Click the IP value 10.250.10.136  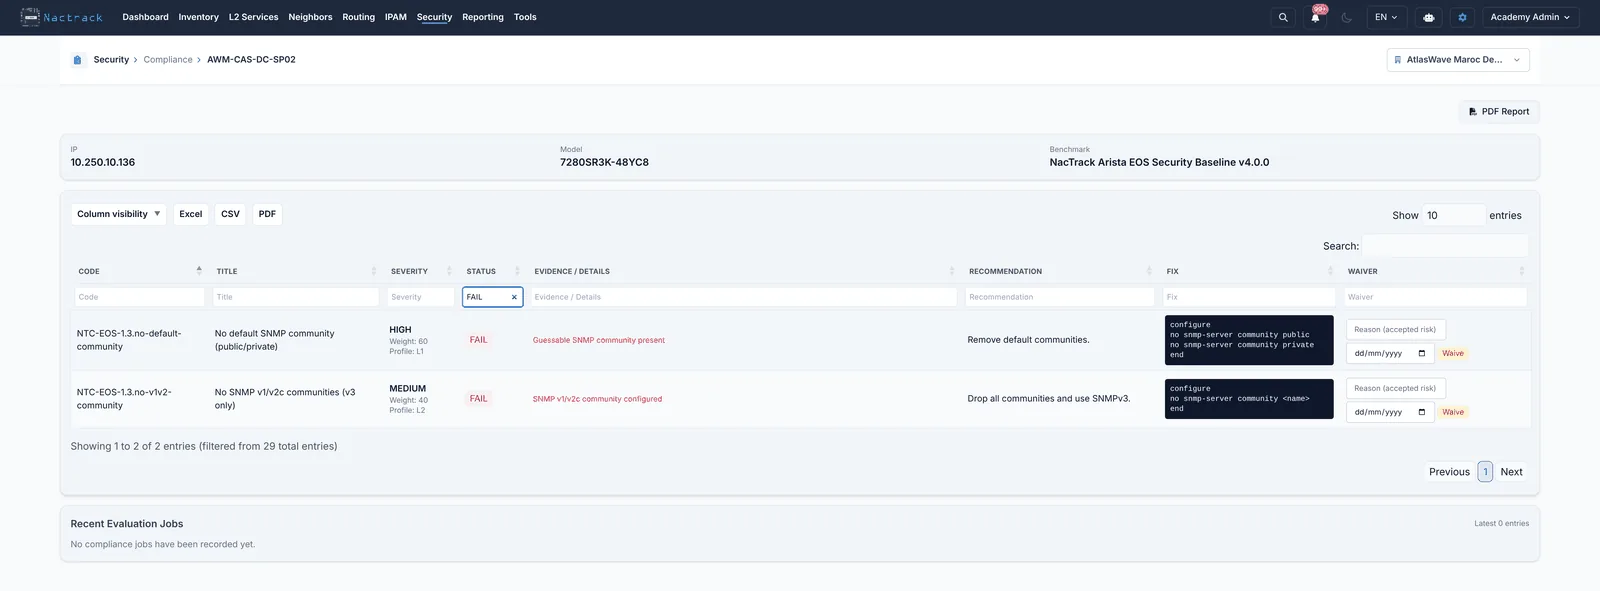(x=103, y=162)
